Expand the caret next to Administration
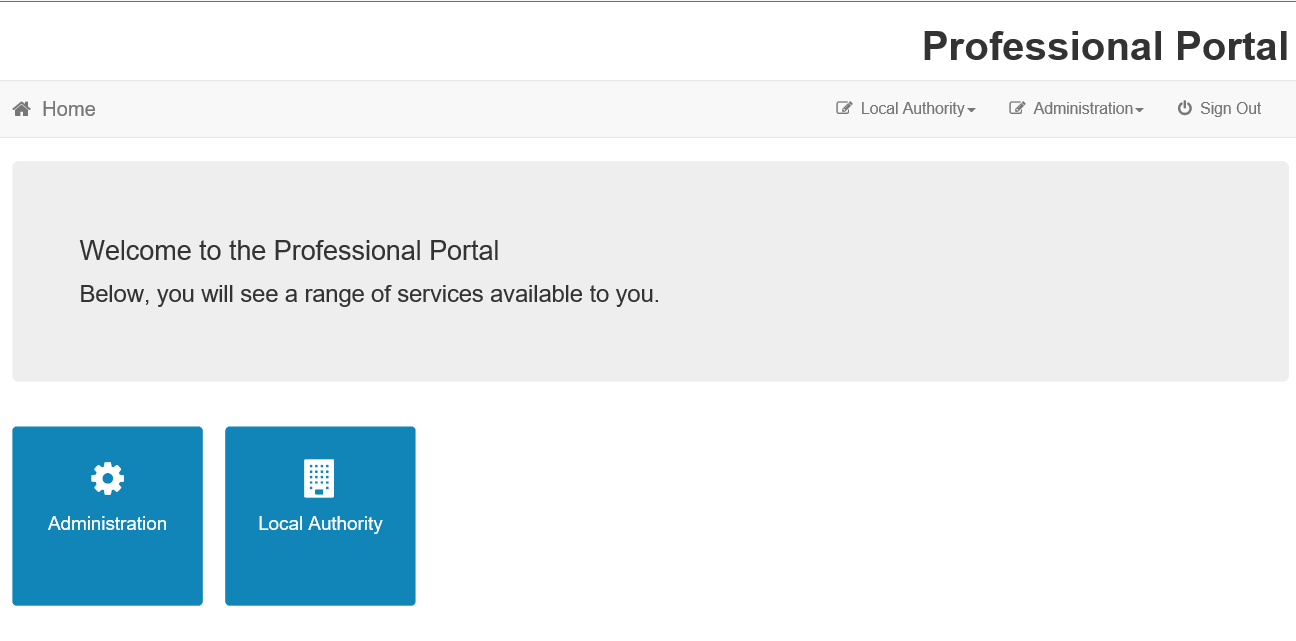The height and width of the screenshot is (641, 1296). tap(1139, 110)
